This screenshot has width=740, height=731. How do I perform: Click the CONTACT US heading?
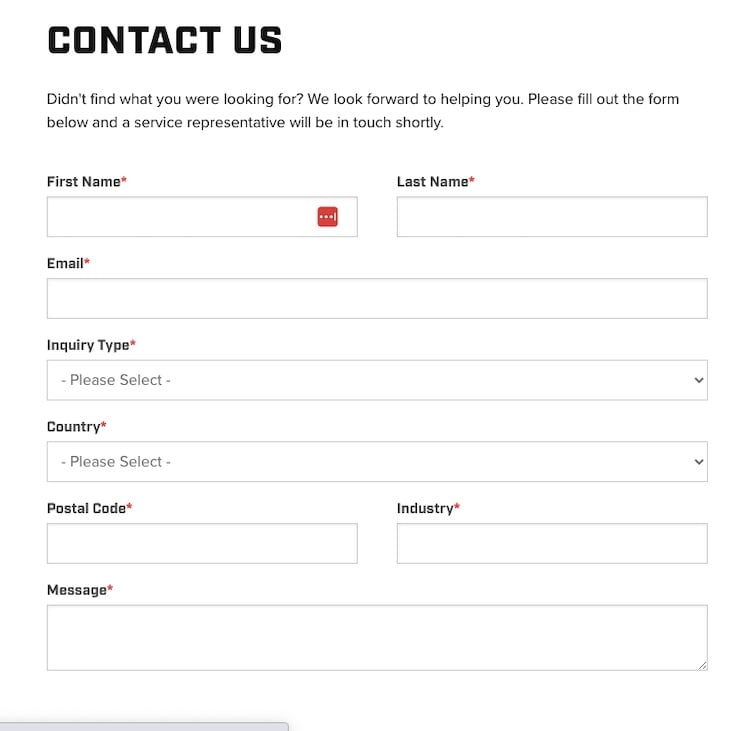(x=165, y=41)
